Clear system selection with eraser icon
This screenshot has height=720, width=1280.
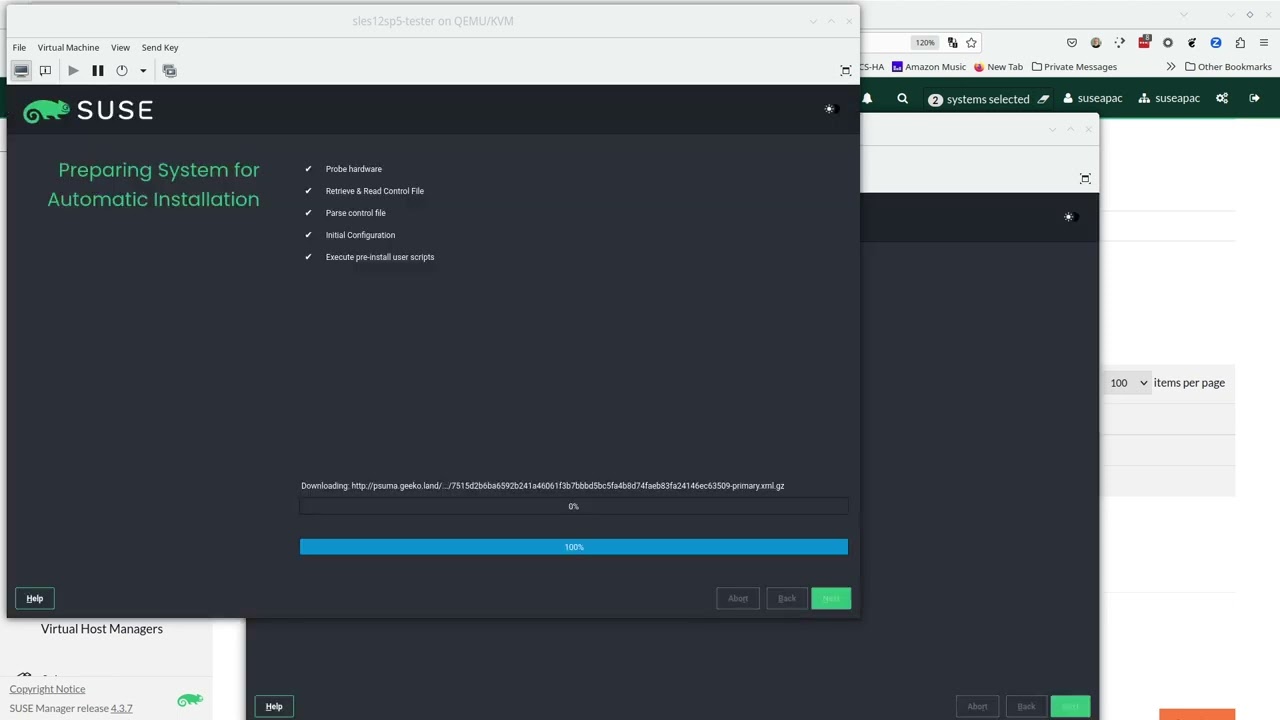(x=1043, y=98)
